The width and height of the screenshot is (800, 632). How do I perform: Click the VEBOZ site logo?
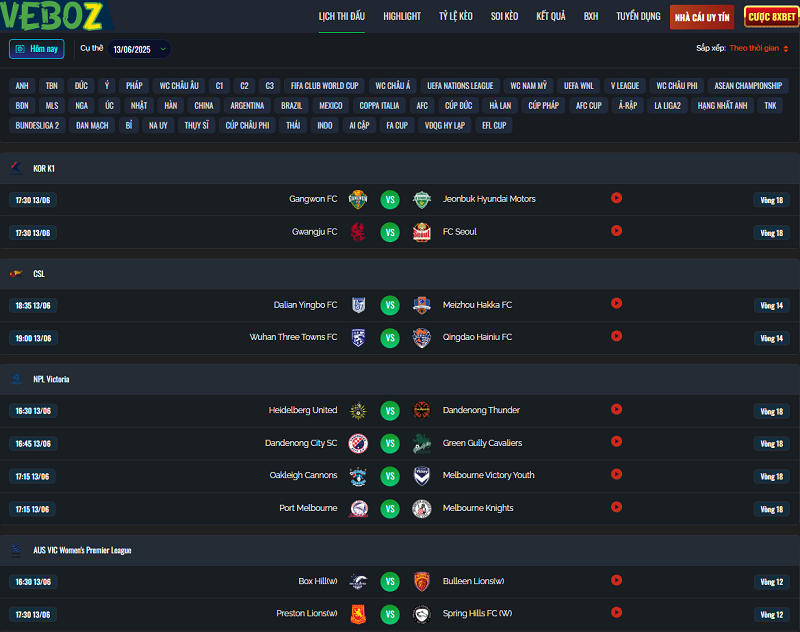(53, 15)
